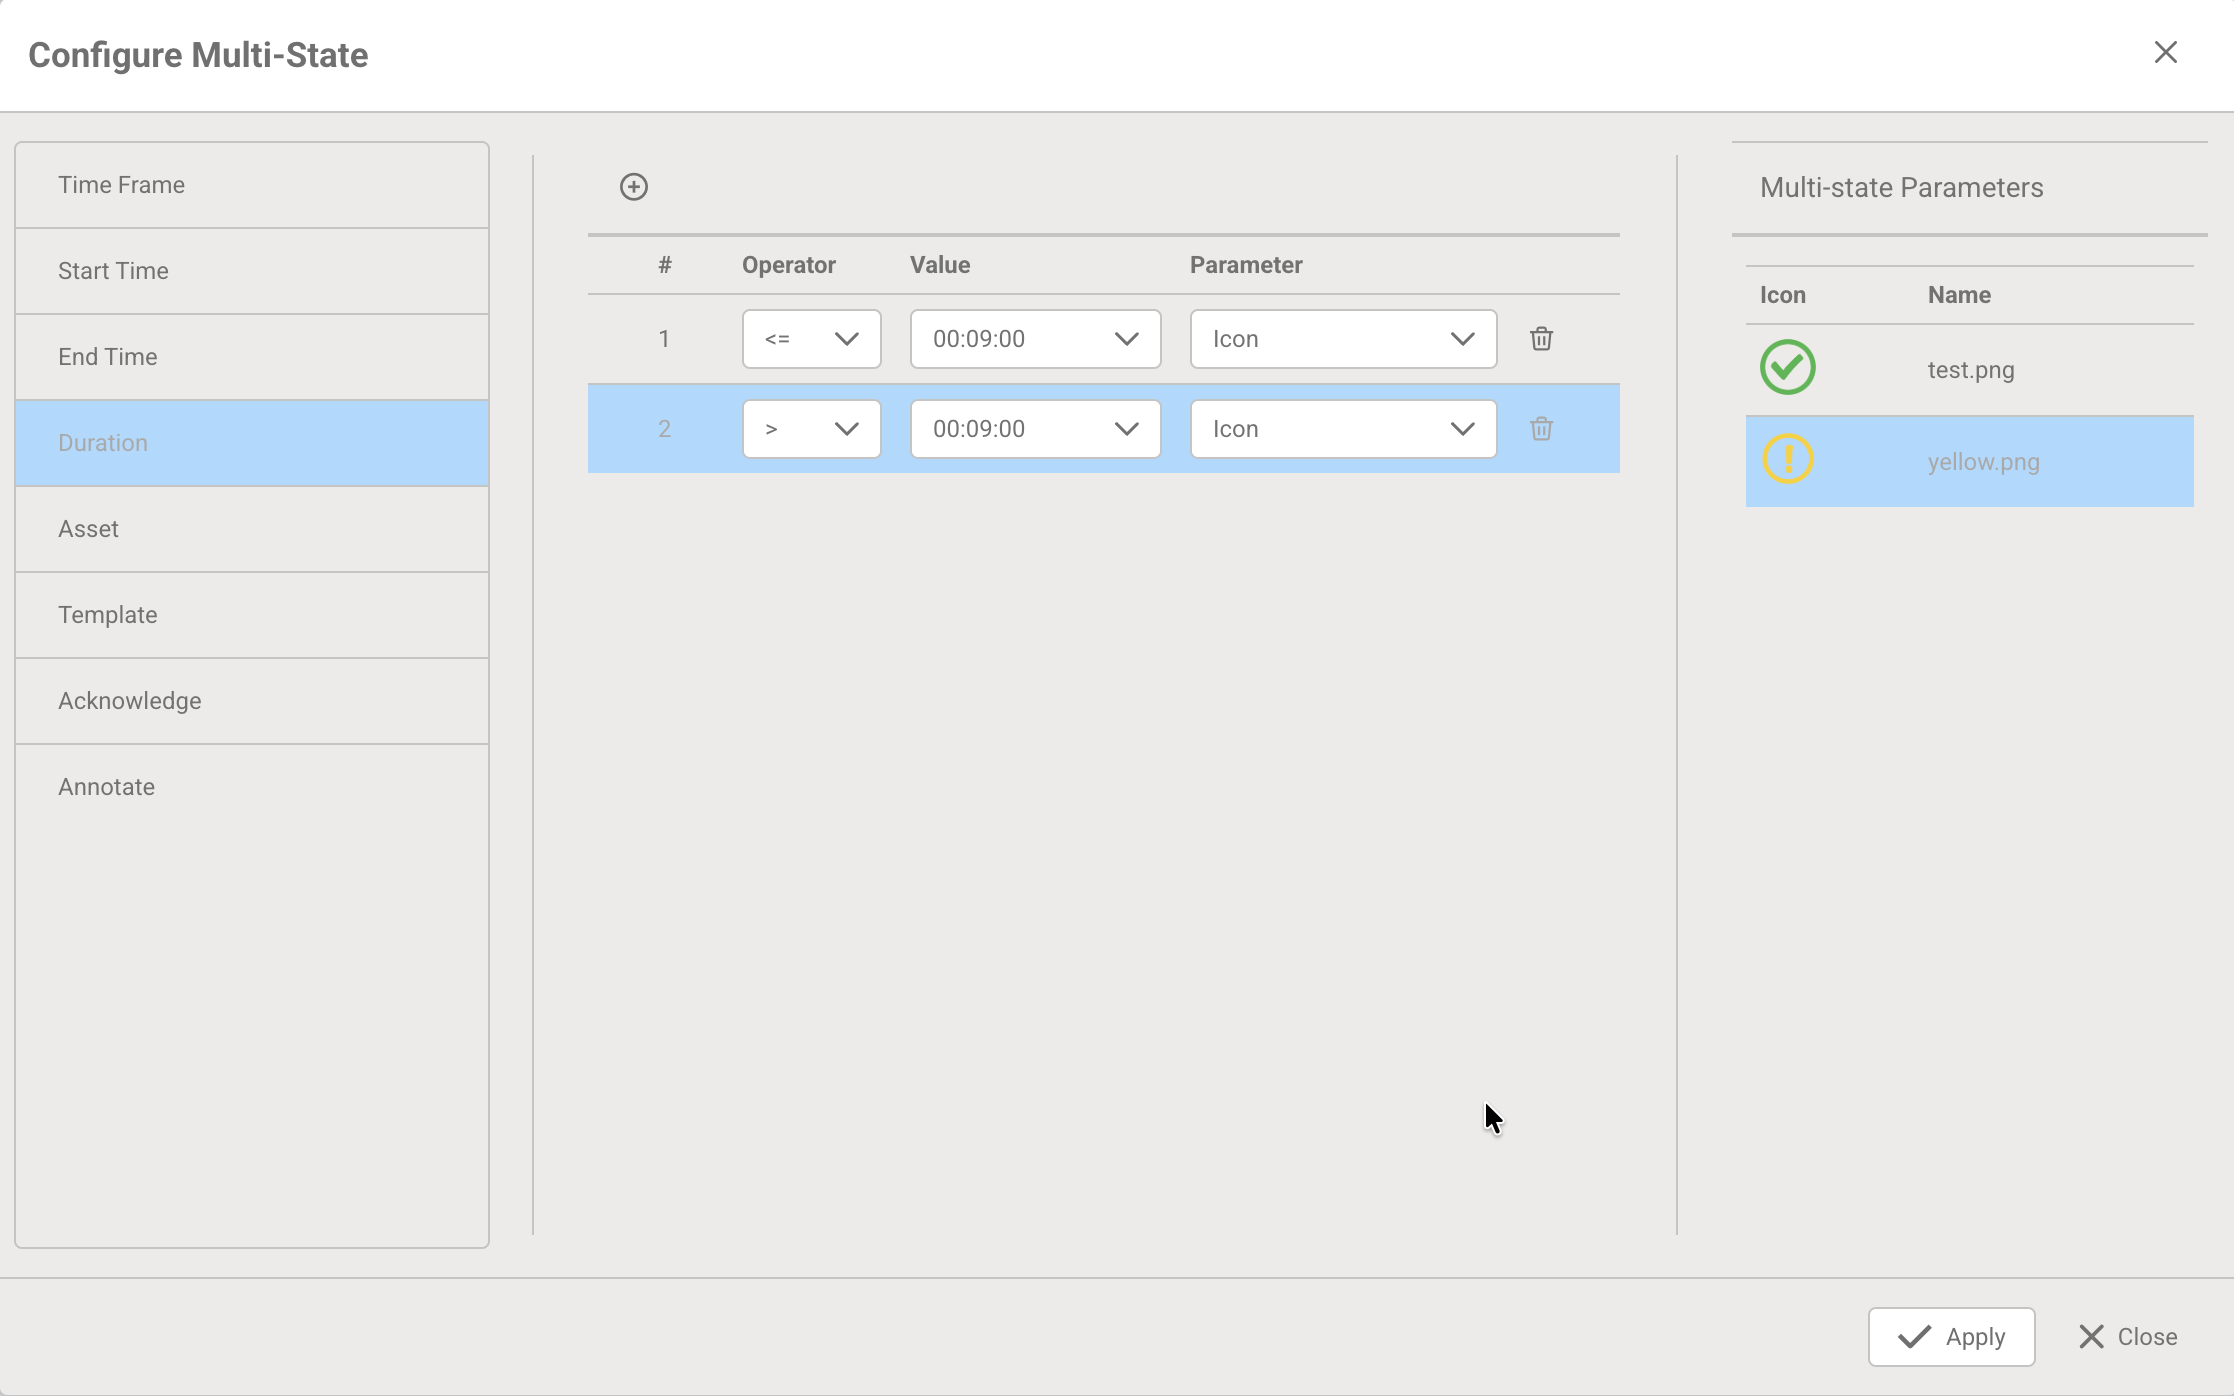Add a new condition rule
The image size is (2234, 1396).
634,186
